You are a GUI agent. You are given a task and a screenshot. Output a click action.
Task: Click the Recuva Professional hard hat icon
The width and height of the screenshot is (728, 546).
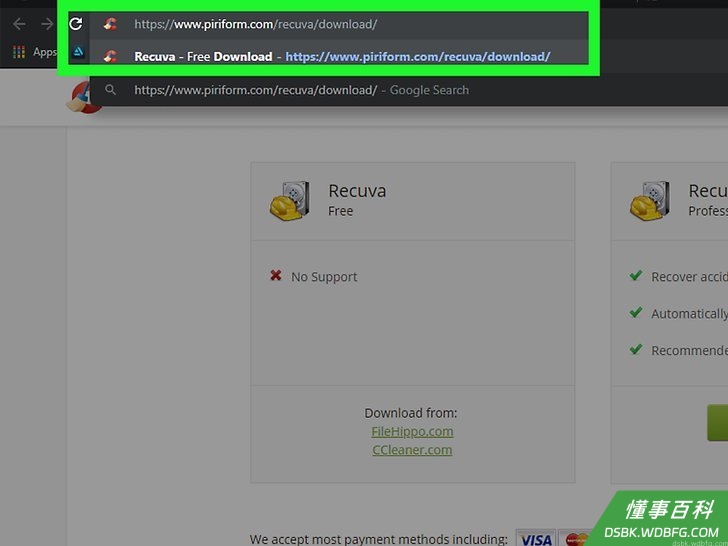(x=650, y=201)
